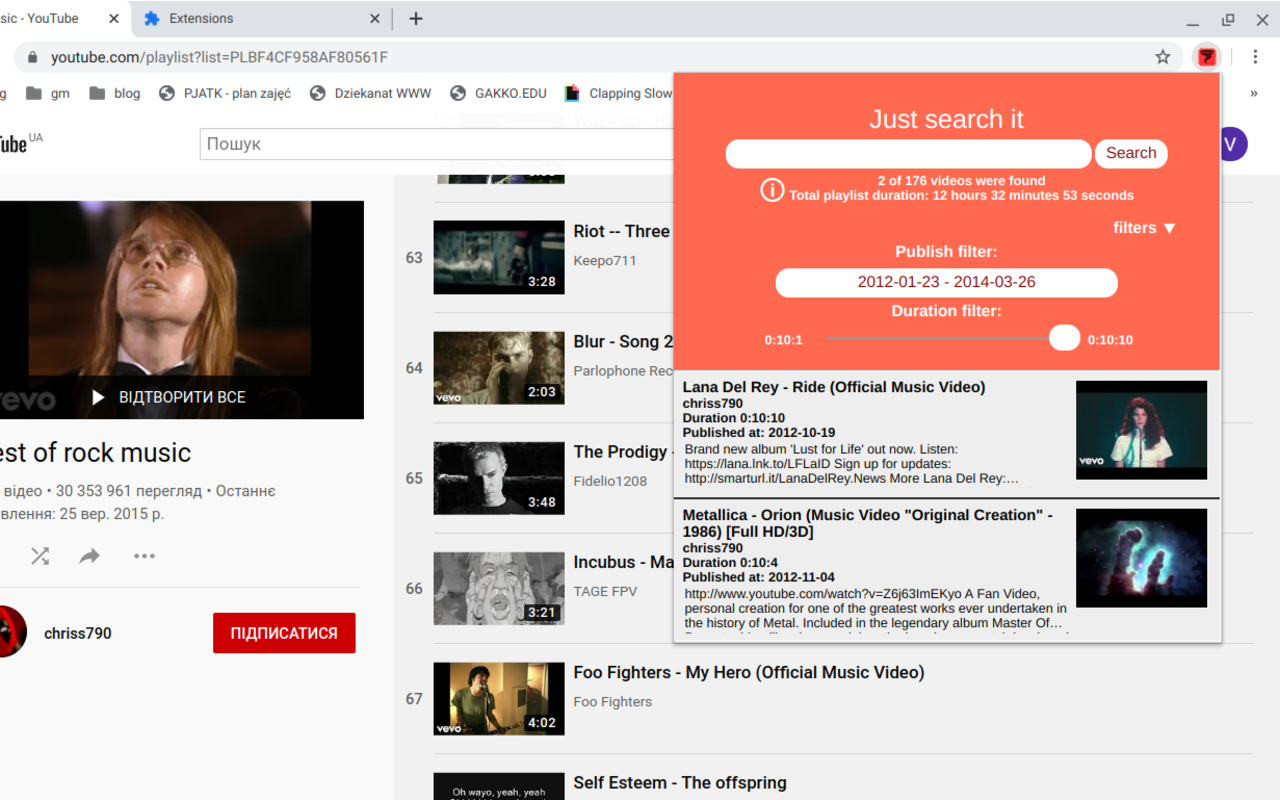Screen dimensions: 1280x800
Task: Open Self Esteem - The offspring title
Action: click(680, 783)
